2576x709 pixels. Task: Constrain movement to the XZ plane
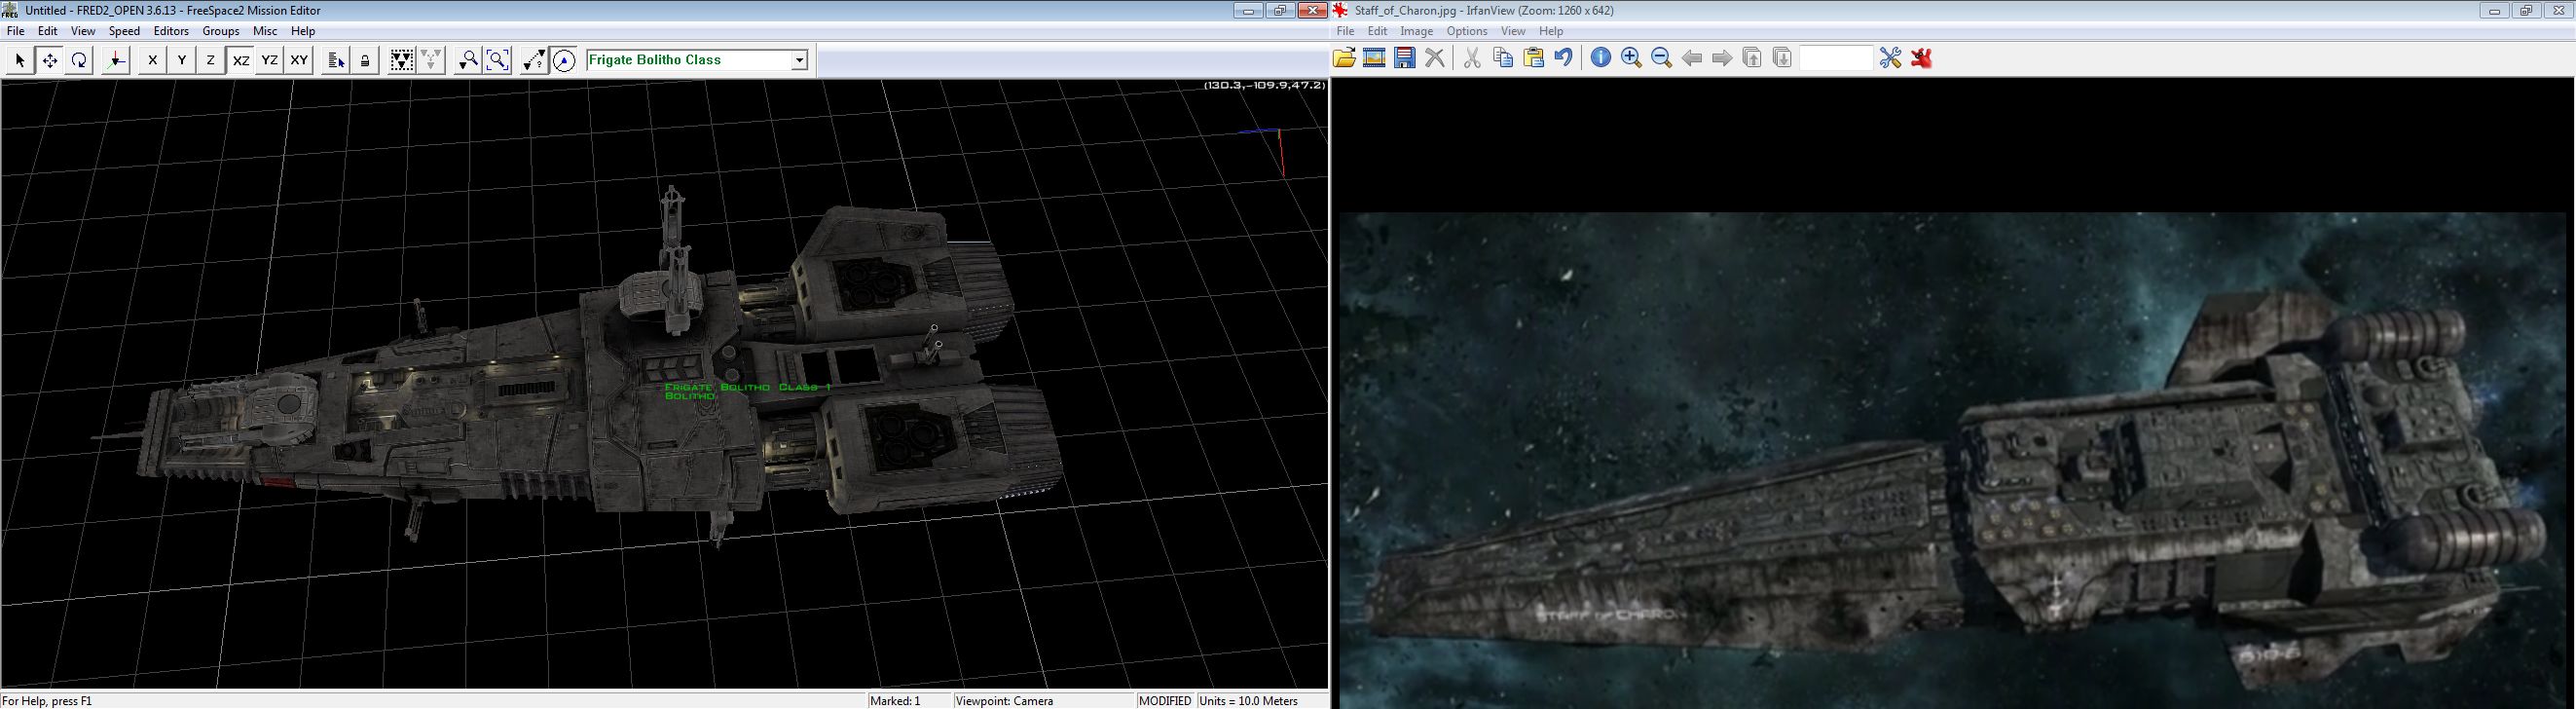240,60
